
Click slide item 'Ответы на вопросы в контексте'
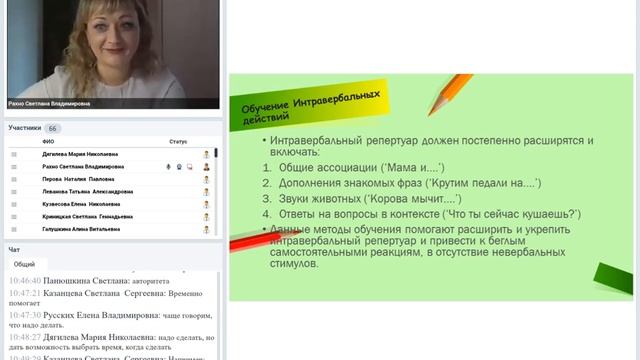point(430,214)
